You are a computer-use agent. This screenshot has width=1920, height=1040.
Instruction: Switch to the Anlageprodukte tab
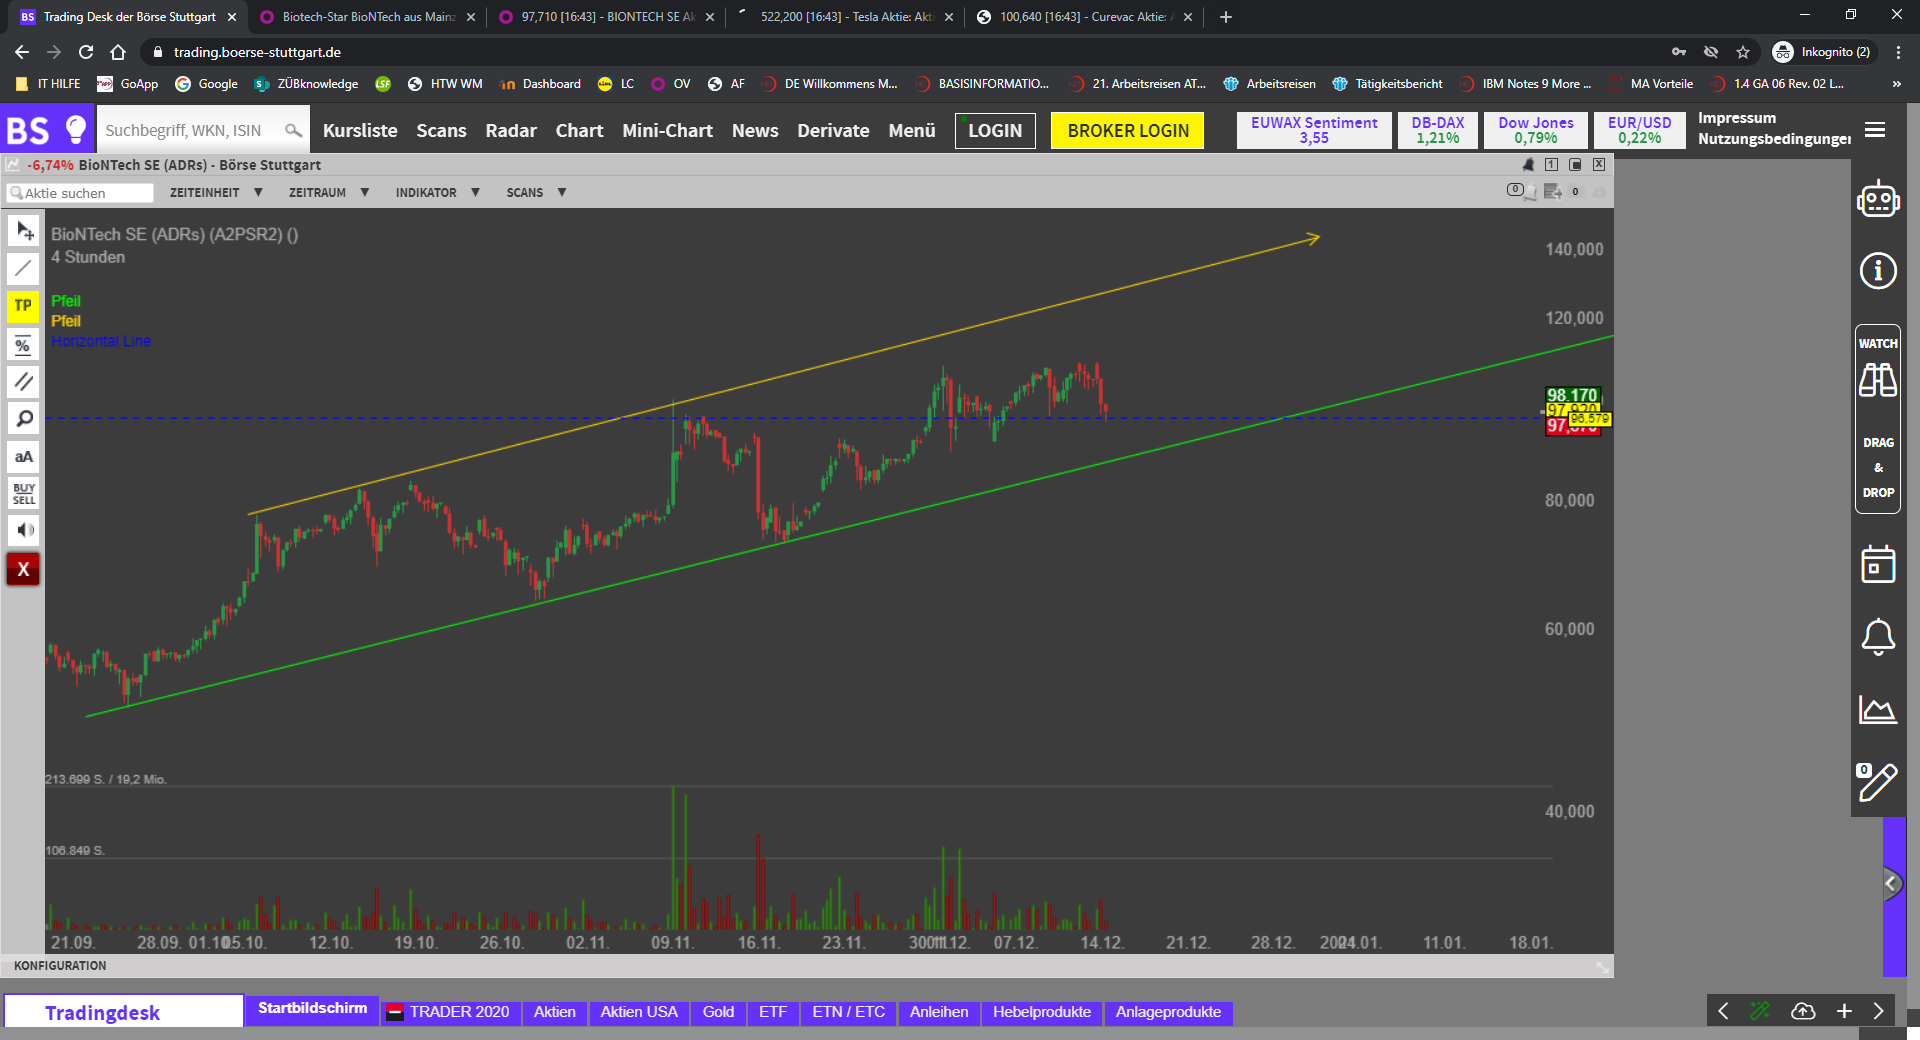pos(1168,1012)
